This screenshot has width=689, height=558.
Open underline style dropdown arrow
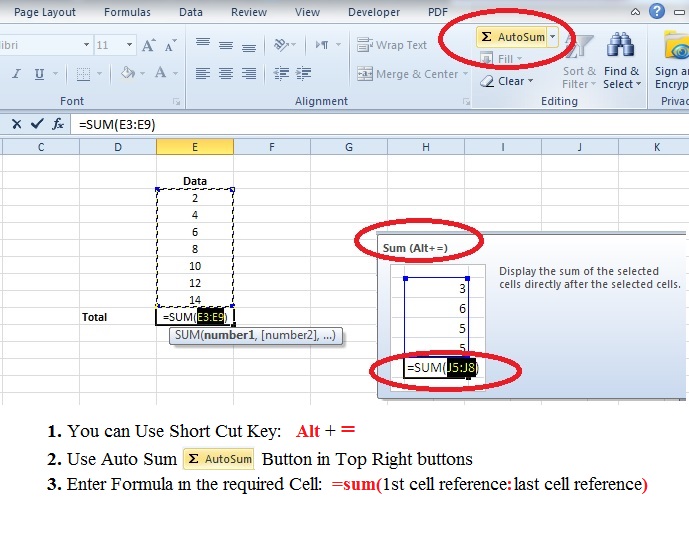tap(55, 73)
